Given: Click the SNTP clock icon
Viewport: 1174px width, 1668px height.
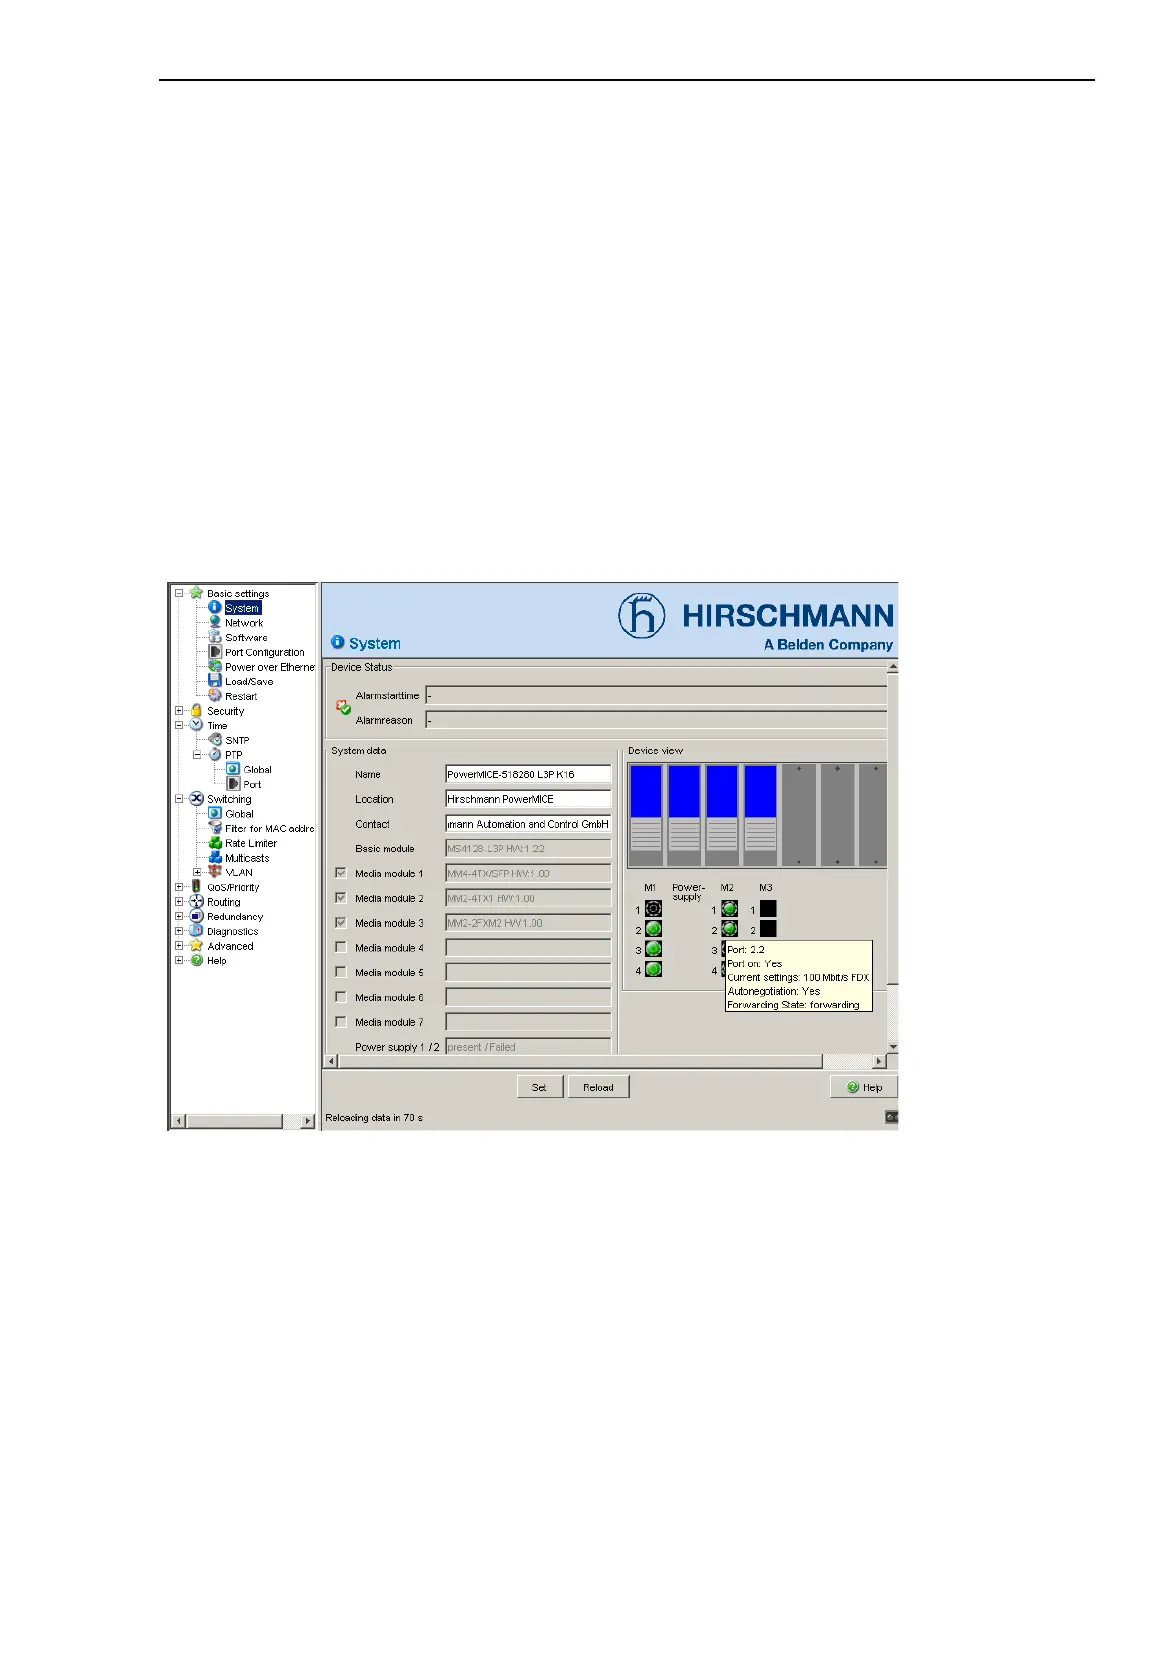Looking at the screenshot, I should 214,740.
